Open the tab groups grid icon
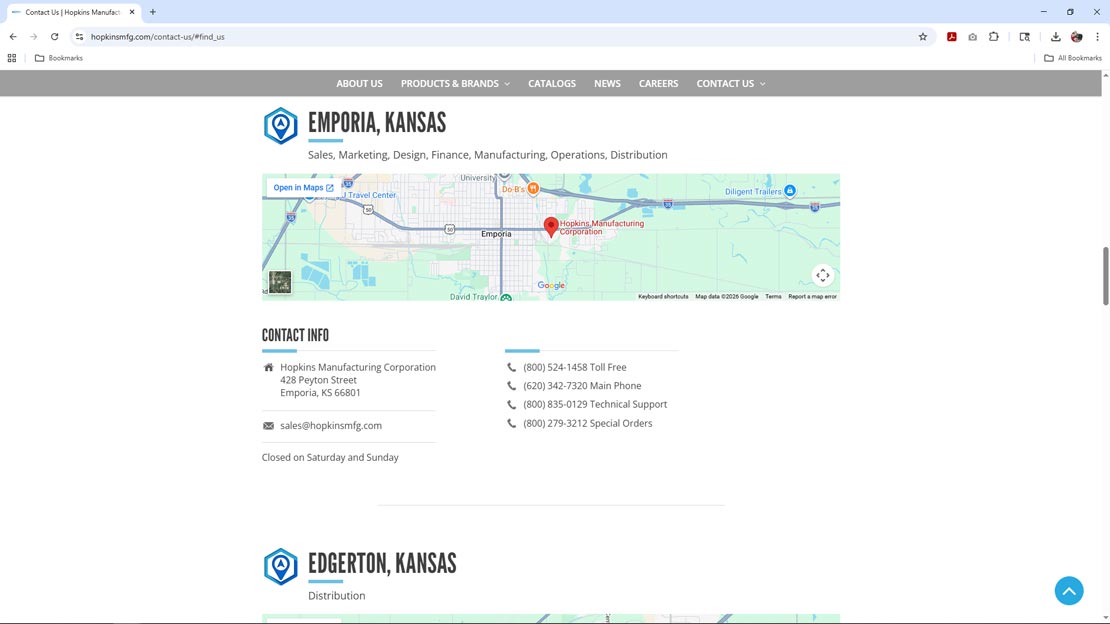Viewport: 1110px width, 624px height. (12, 58)
